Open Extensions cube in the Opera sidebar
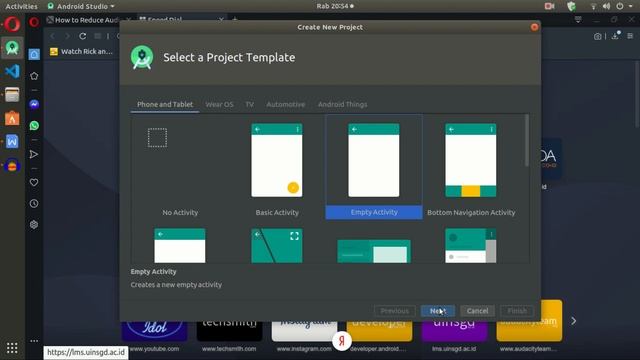The width and height of the screenshot is (640, 360). click(x=34, y=224)
